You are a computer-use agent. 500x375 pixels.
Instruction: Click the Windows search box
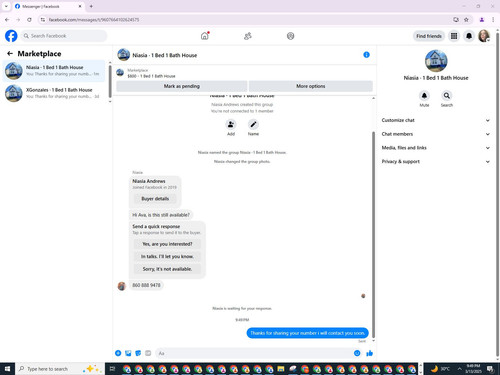coord(59,369)
